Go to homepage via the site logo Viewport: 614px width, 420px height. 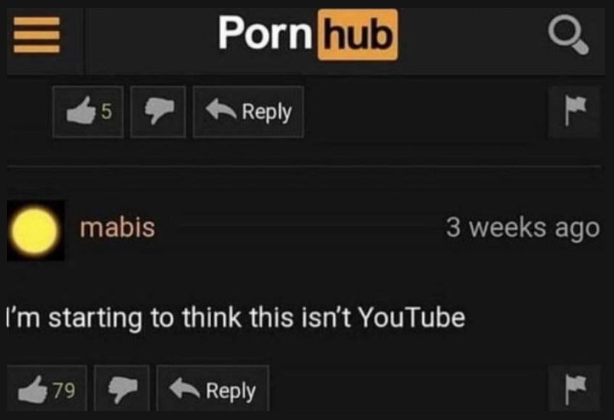[x=308, y=34]
